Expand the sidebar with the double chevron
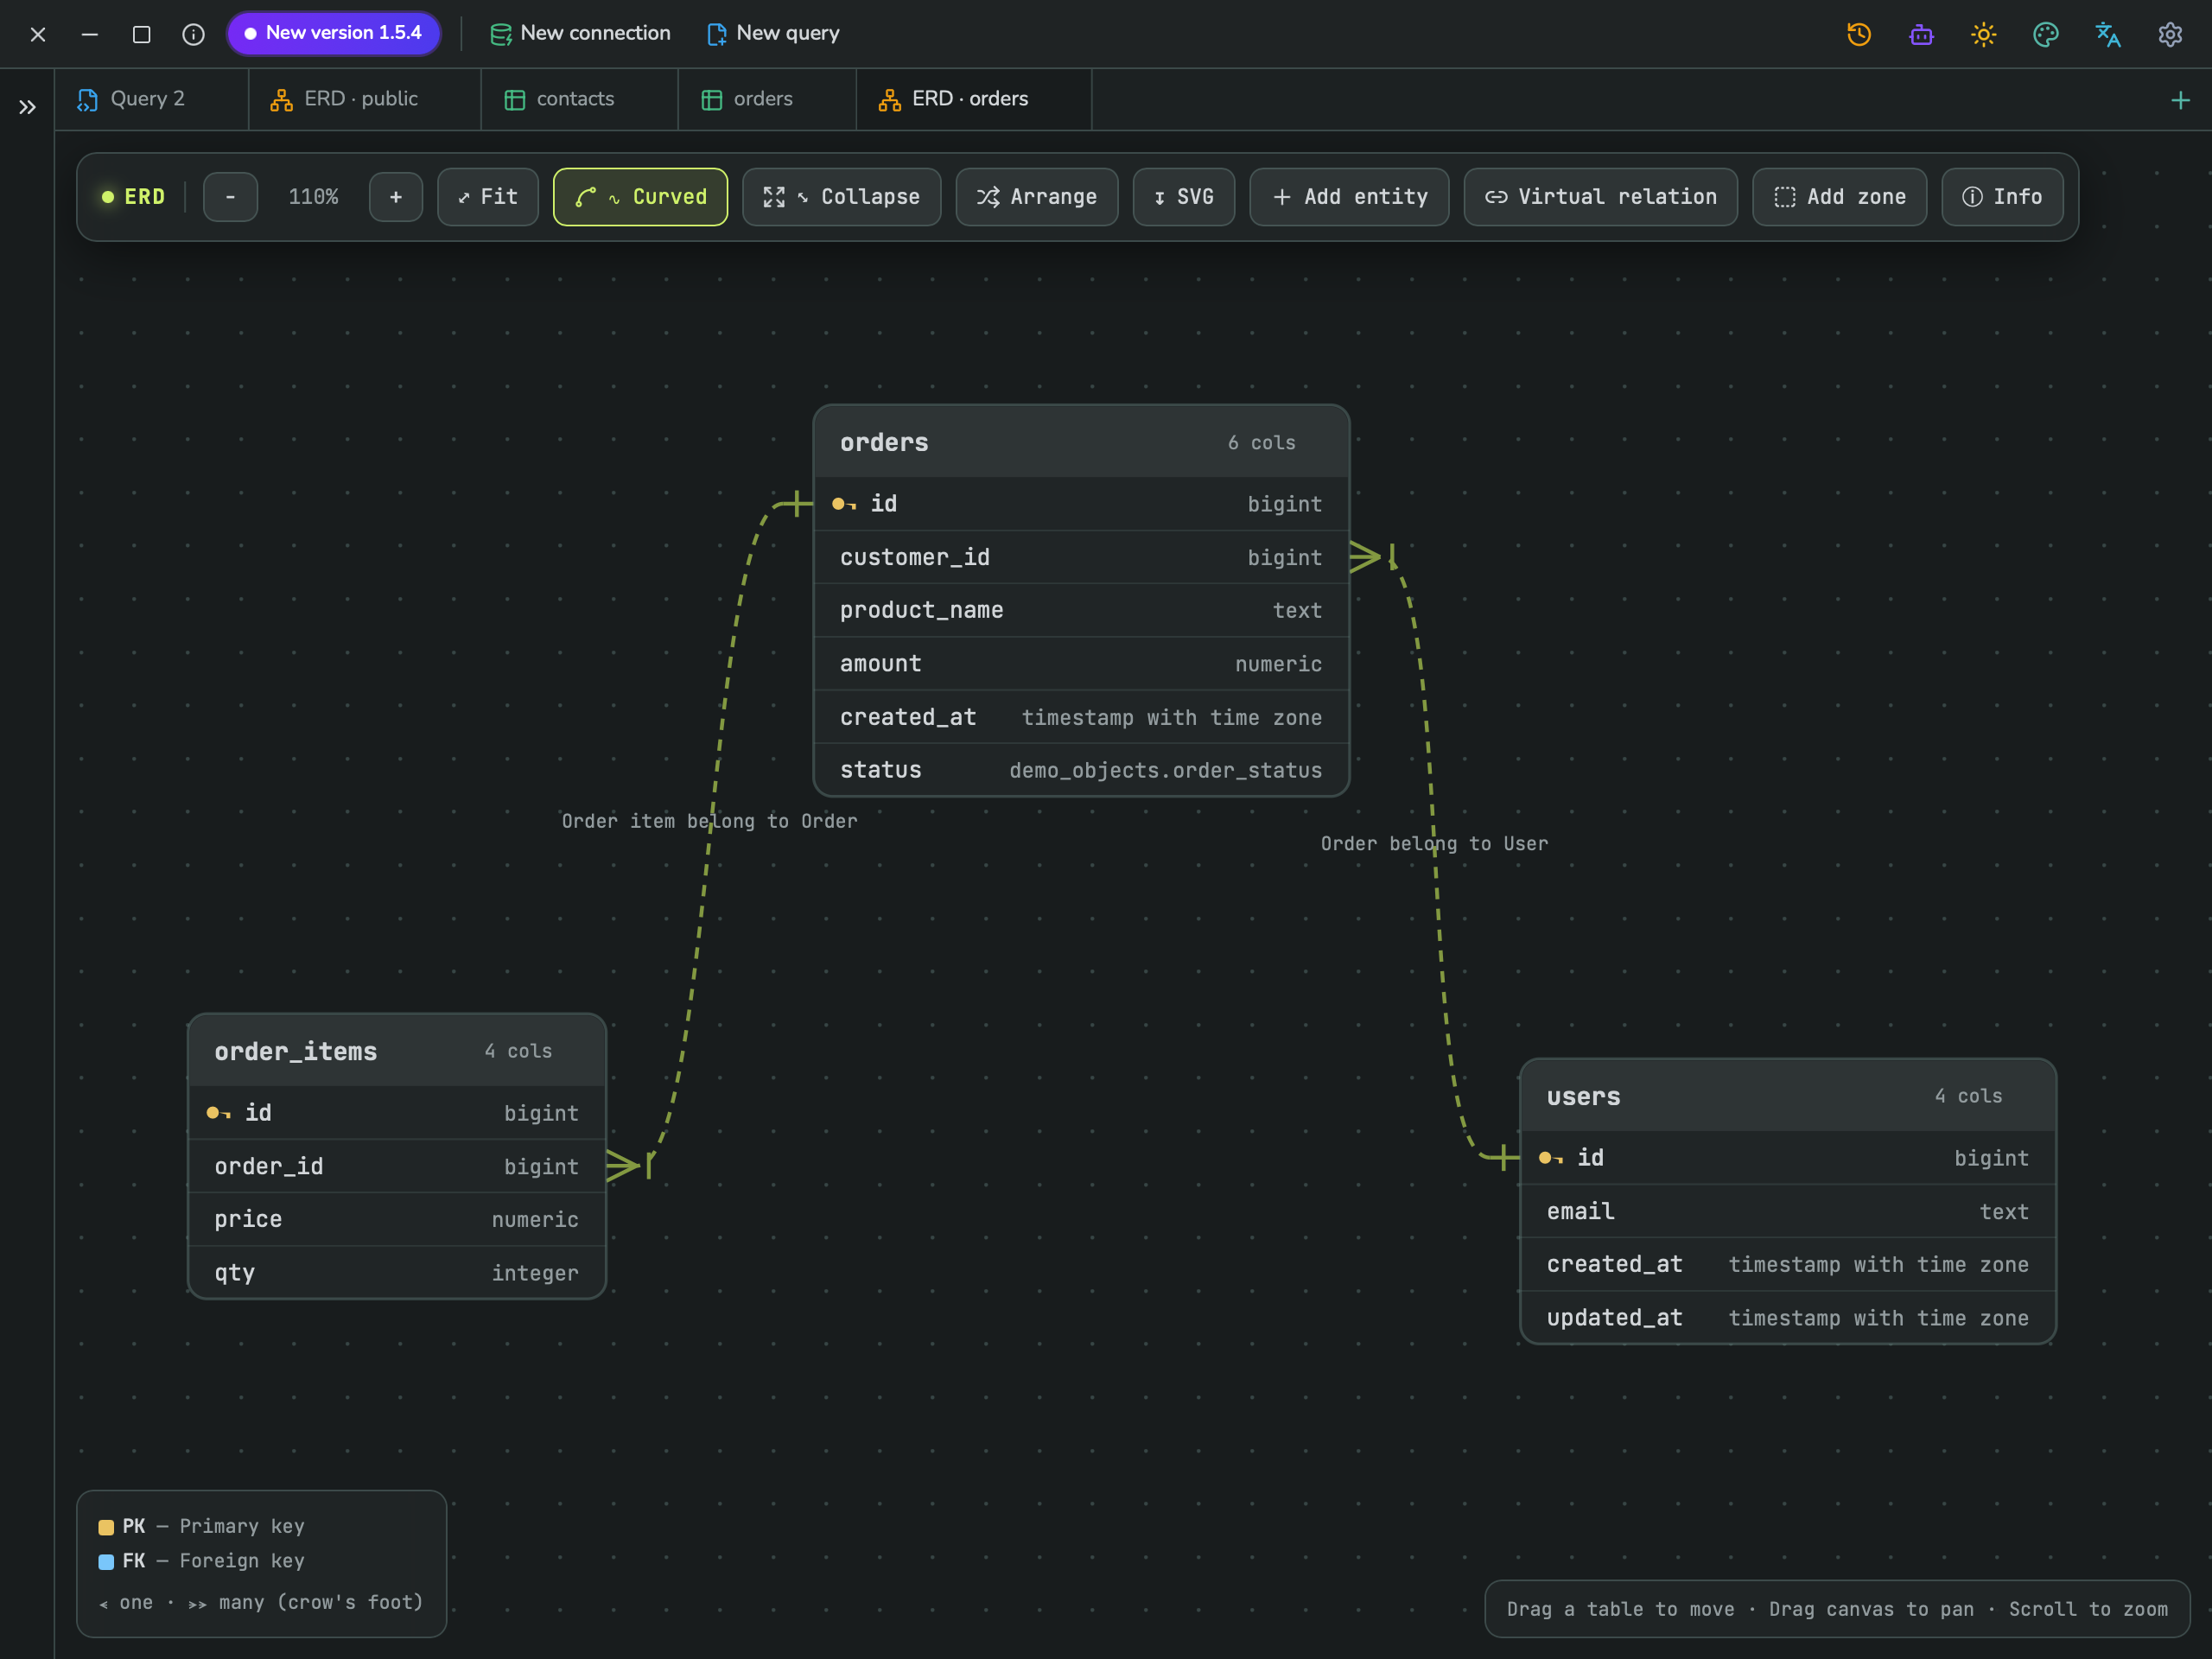 coord(27,107)
